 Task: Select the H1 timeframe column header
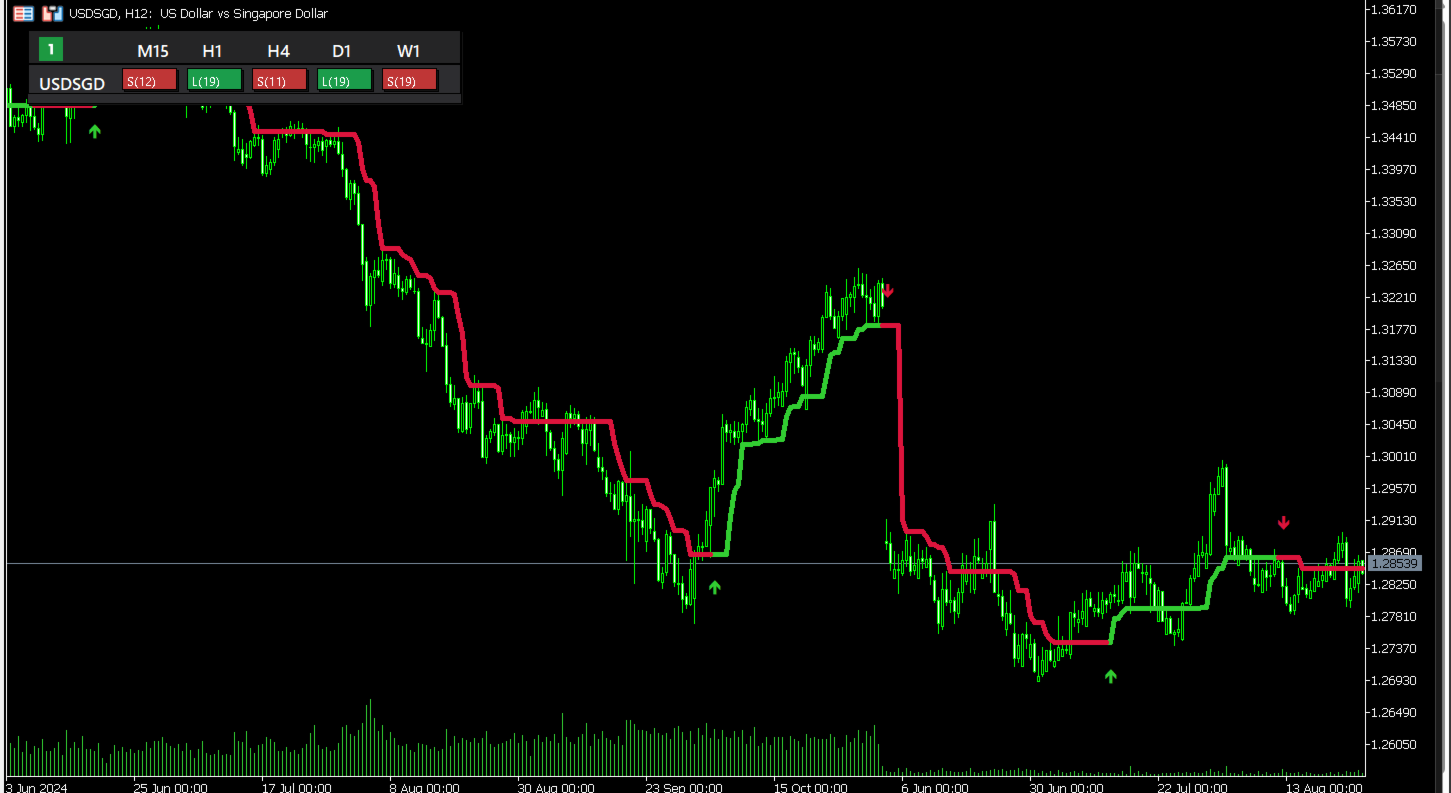[x=212, y=51]
